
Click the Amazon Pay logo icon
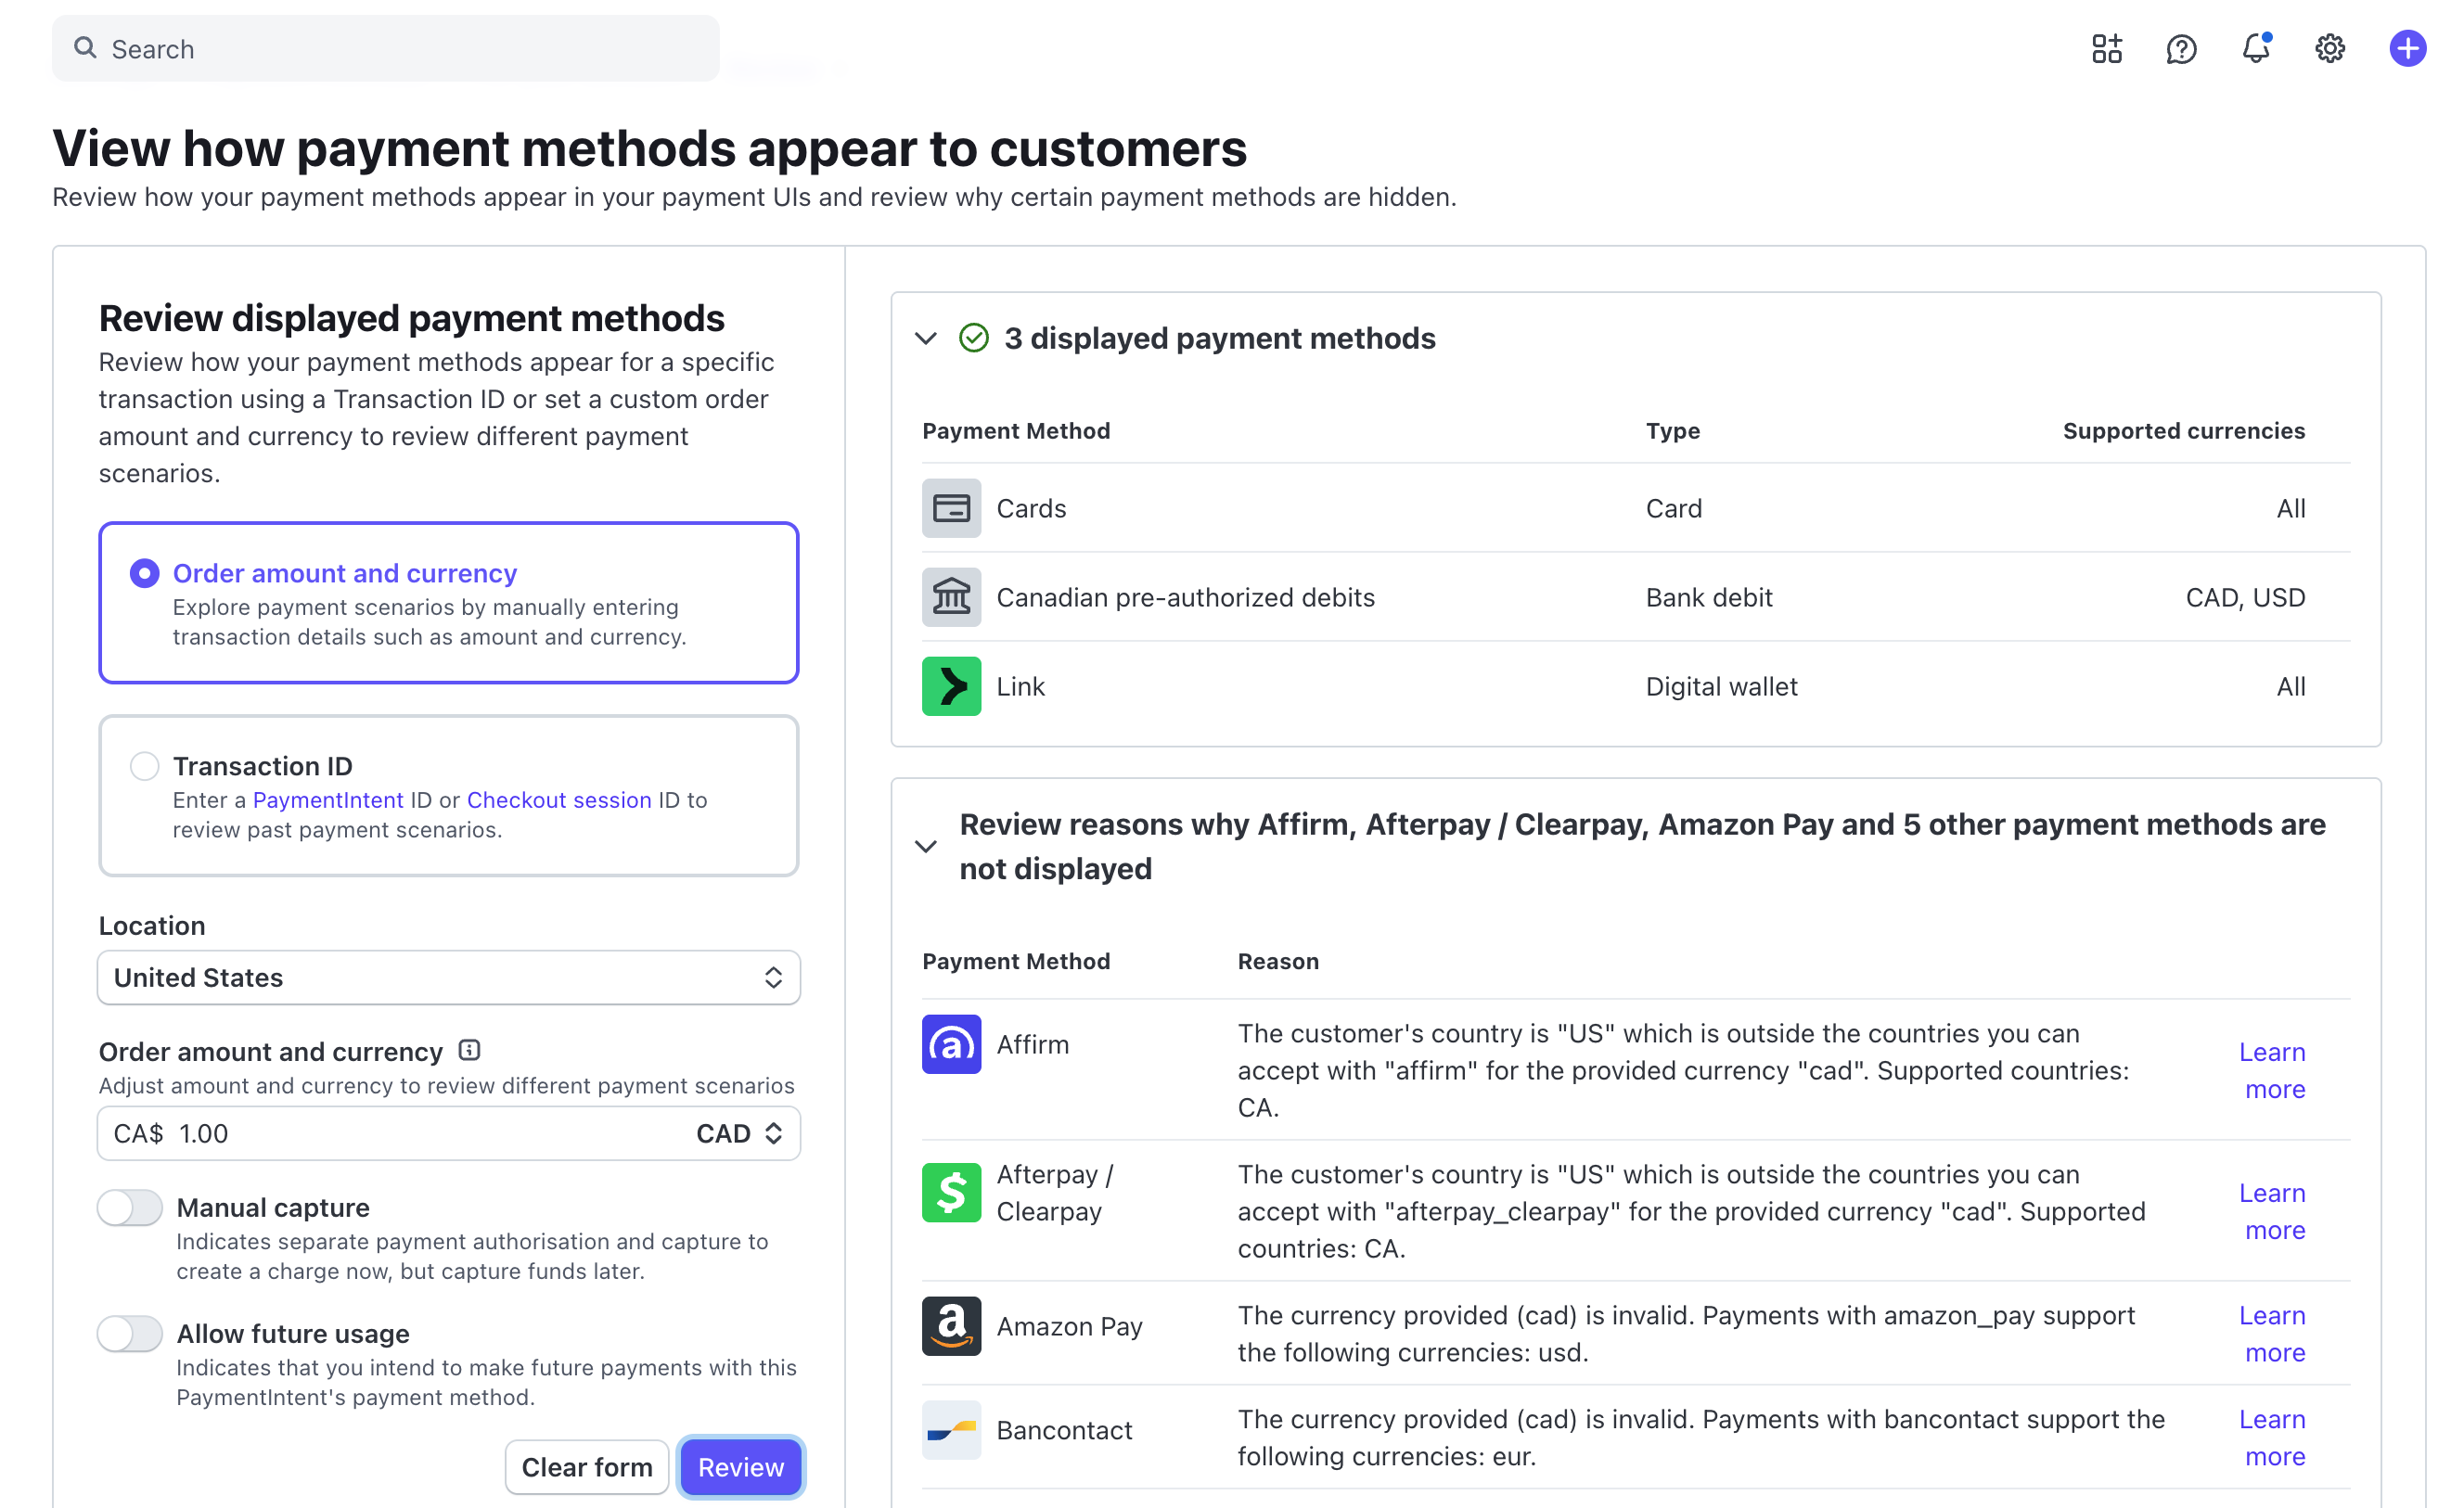951,1326
